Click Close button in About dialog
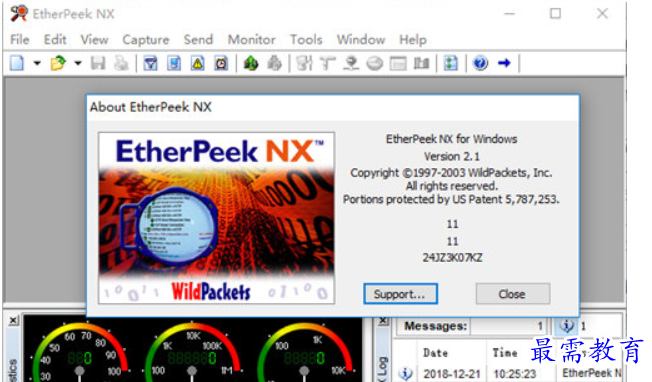This screenshot has width=652, height=382. click(513, 294)
